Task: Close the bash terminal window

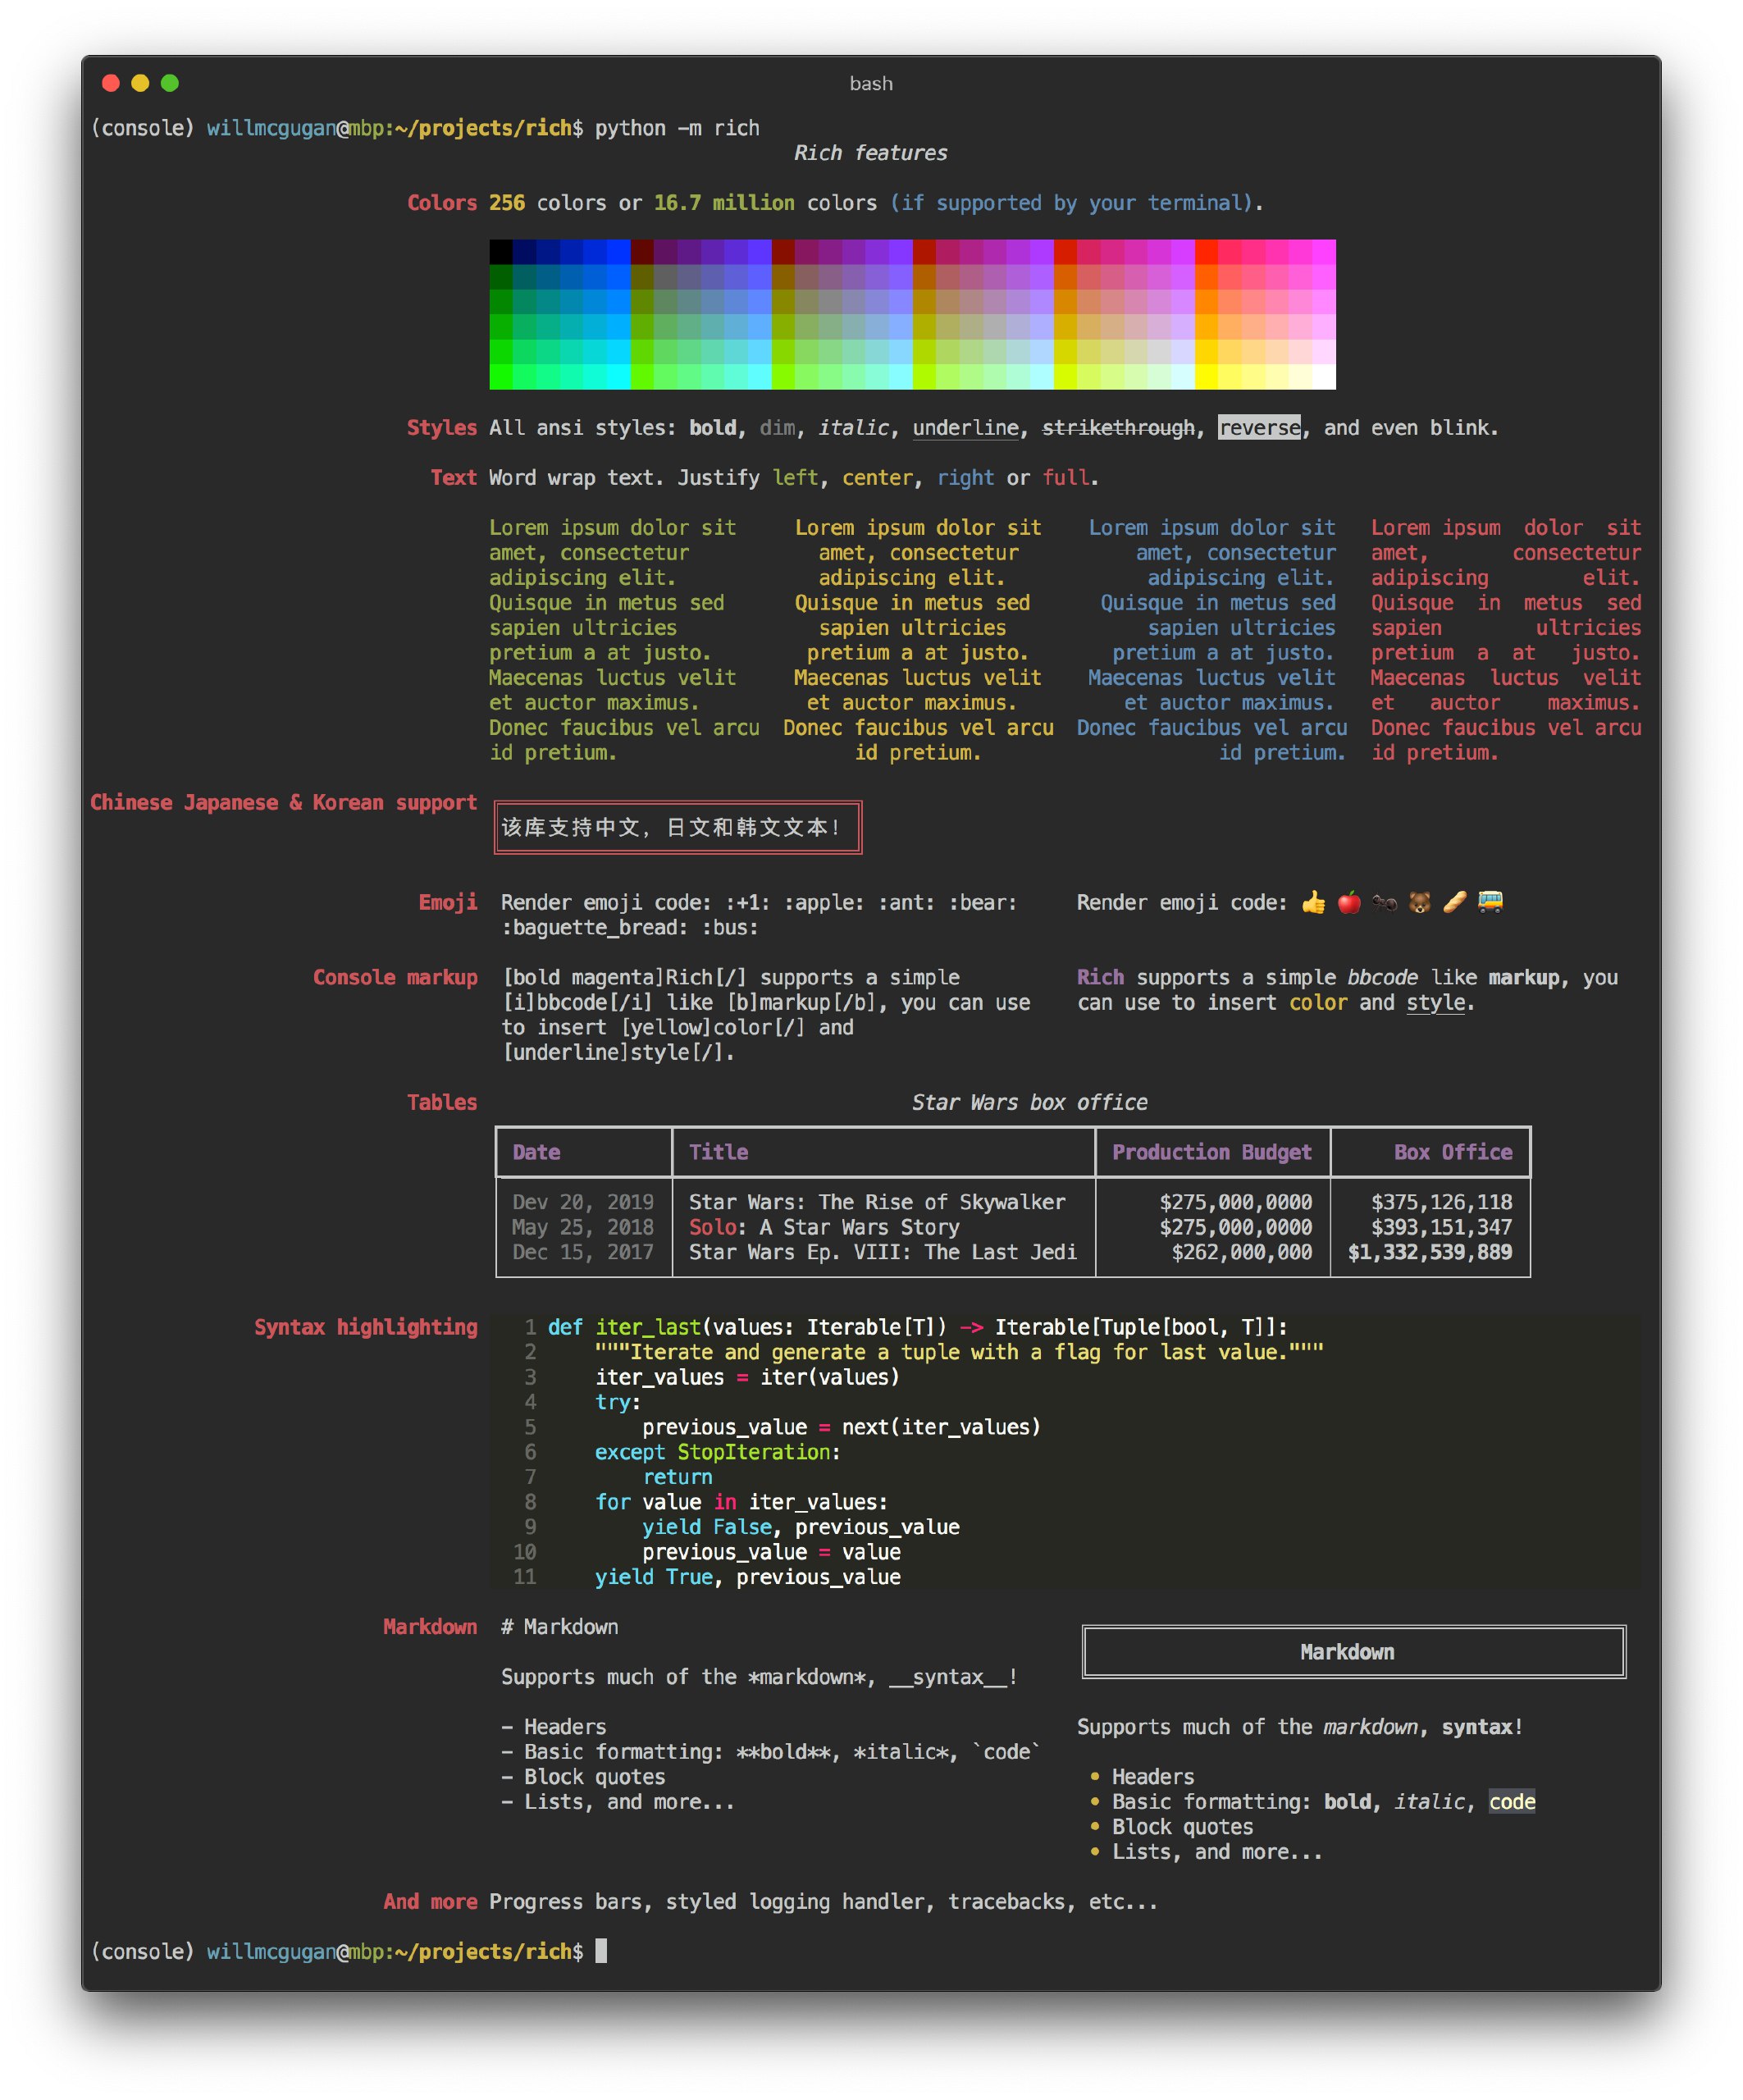Action: [111, 83]
